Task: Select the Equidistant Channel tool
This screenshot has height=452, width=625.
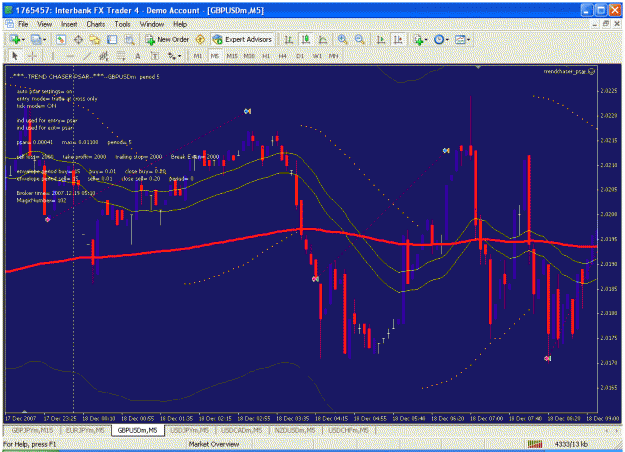Action: pyautogui.click(x=104, y=56)
